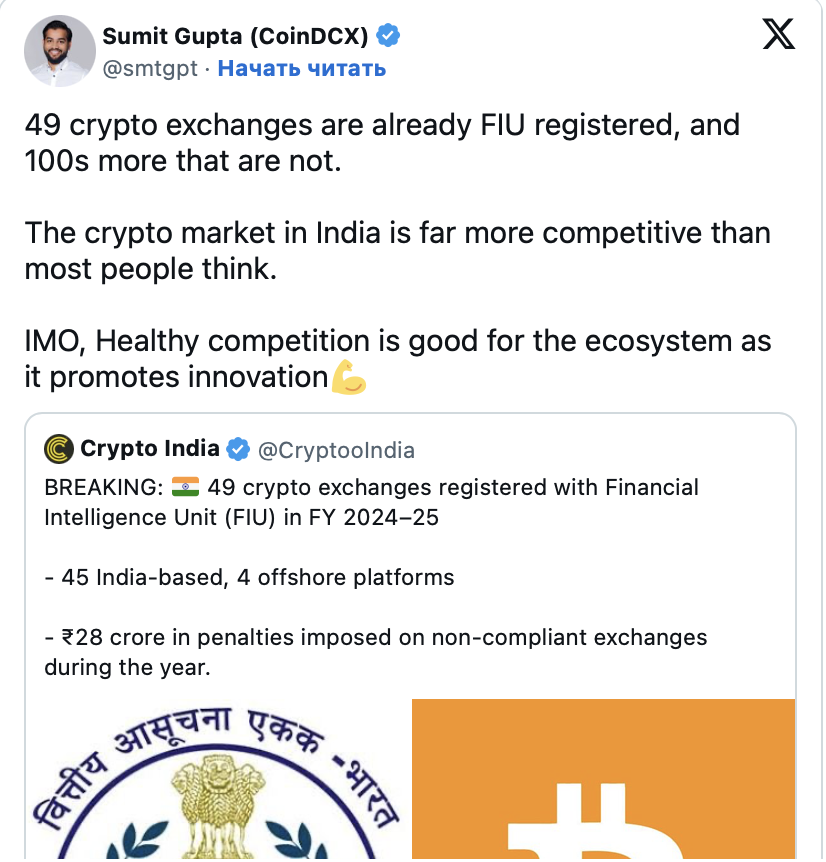
Task: Click the @smtgpt handle
Action: point(151,68)
